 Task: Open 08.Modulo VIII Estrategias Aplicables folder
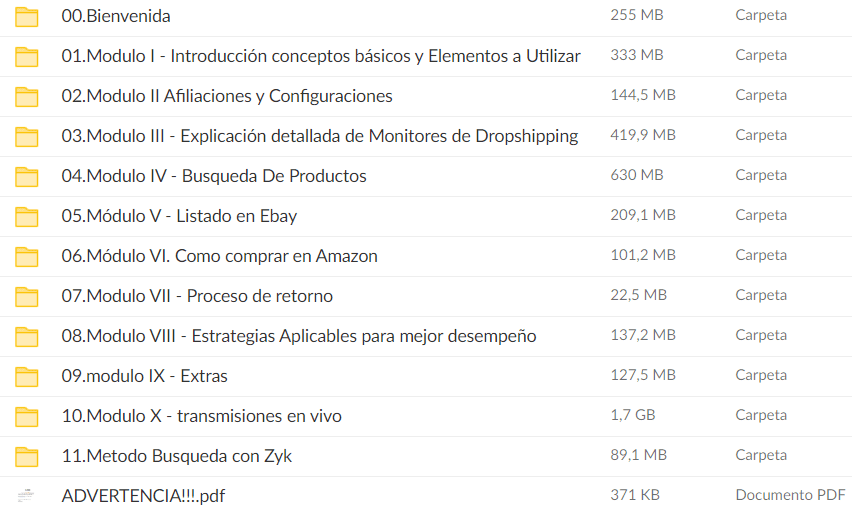point(298,336)
